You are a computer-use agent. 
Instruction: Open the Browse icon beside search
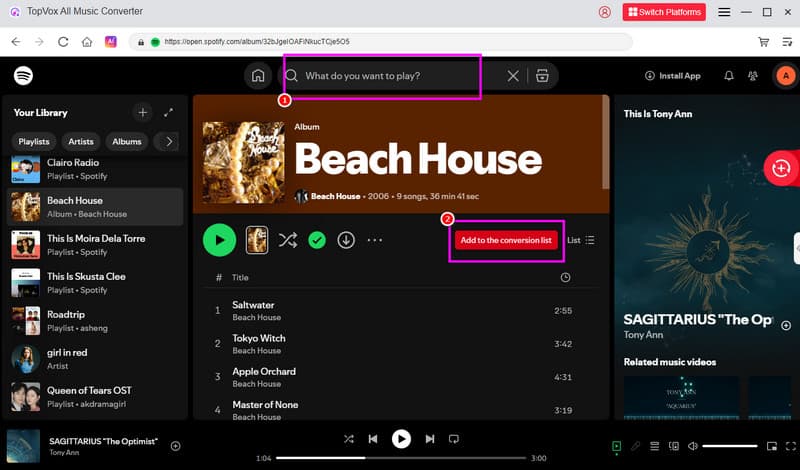542,76
